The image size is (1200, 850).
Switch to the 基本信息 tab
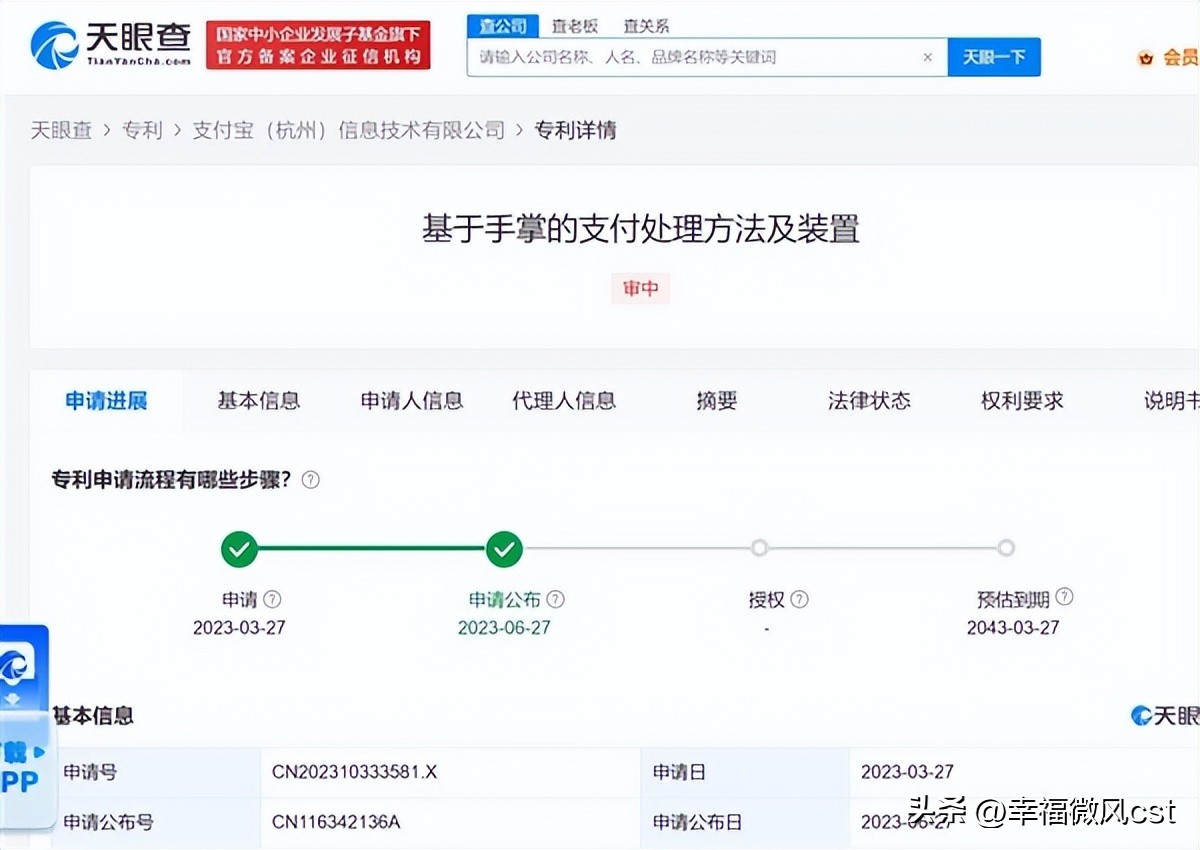click(258, 400)
